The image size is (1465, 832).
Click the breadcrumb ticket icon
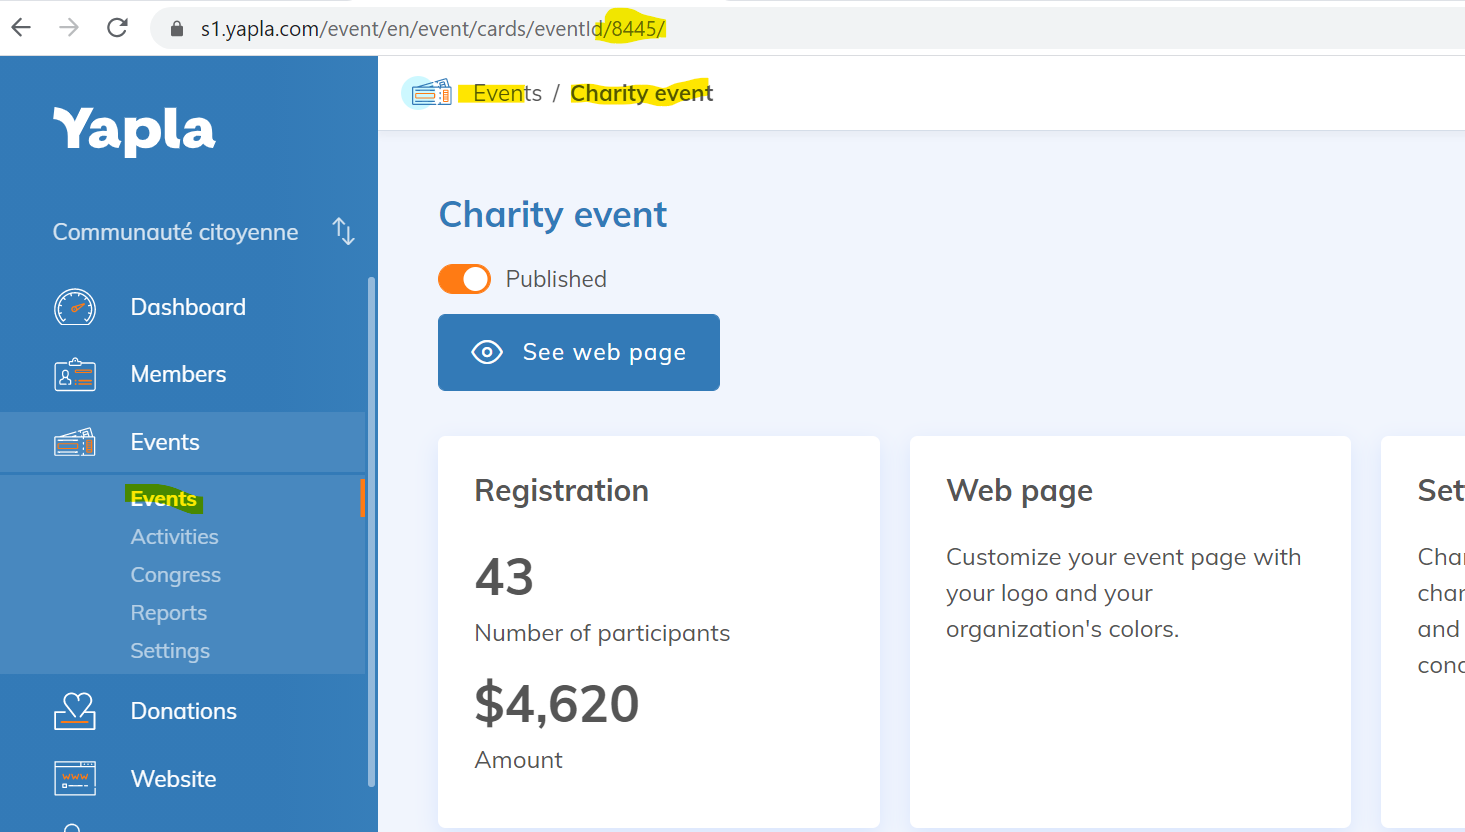(x=429, y=93)
